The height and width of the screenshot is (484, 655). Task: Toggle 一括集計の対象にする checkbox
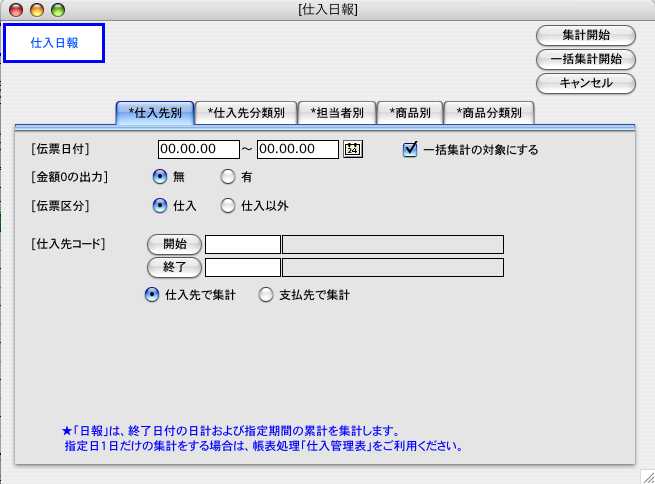pyautogui.click(x=409, y=149)
